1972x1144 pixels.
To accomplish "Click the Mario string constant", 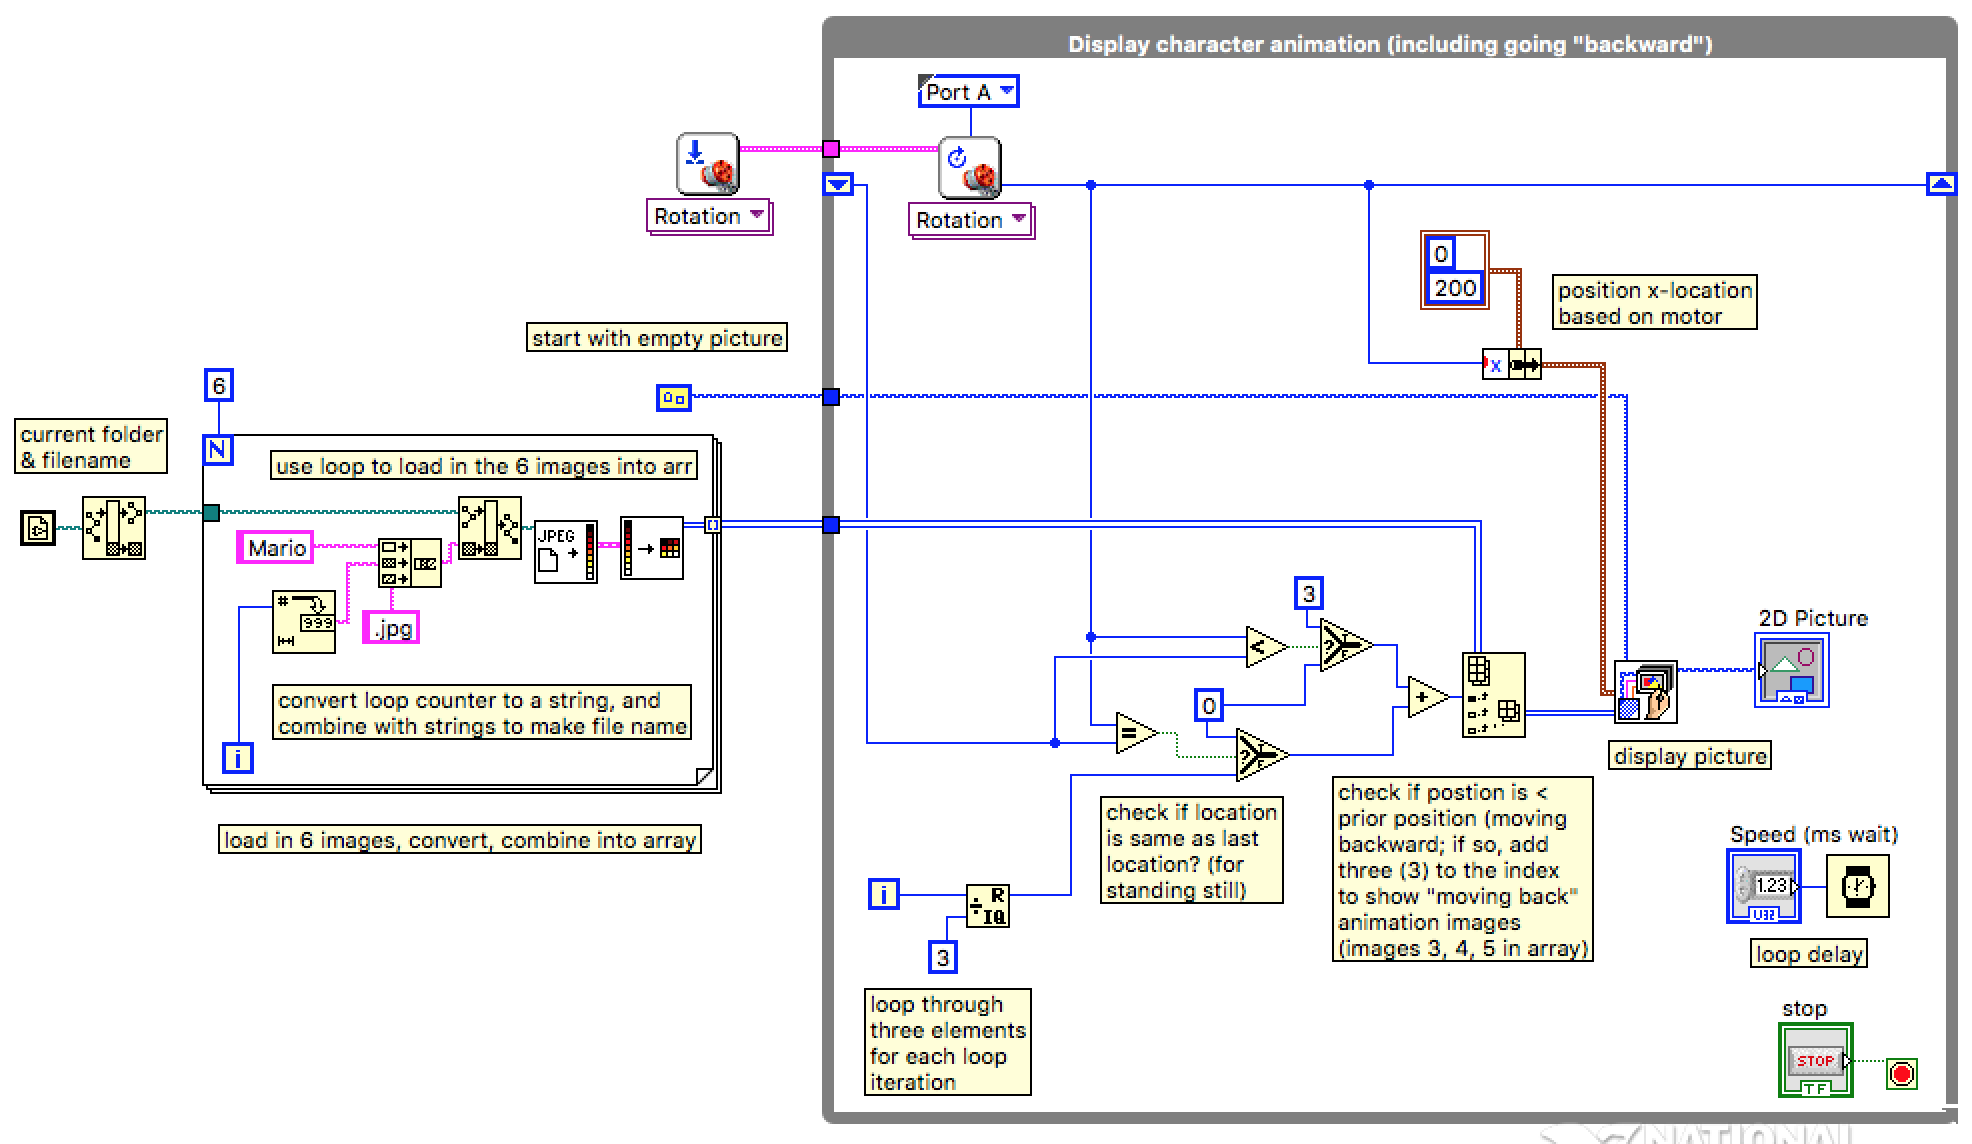I will tap(276, 547).
